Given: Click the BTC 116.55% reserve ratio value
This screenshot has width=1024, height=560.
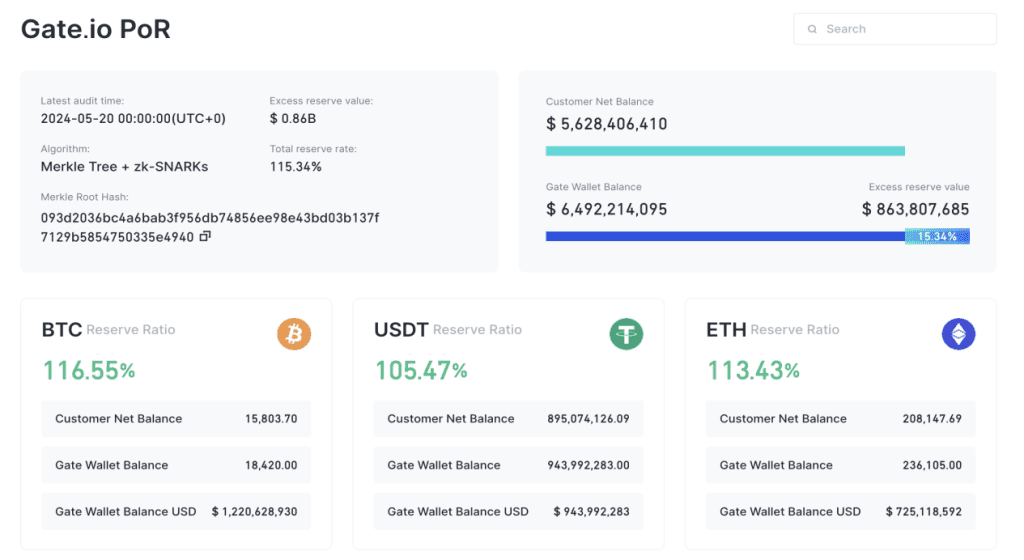Looking at the screenshot, I should (89, 371).
